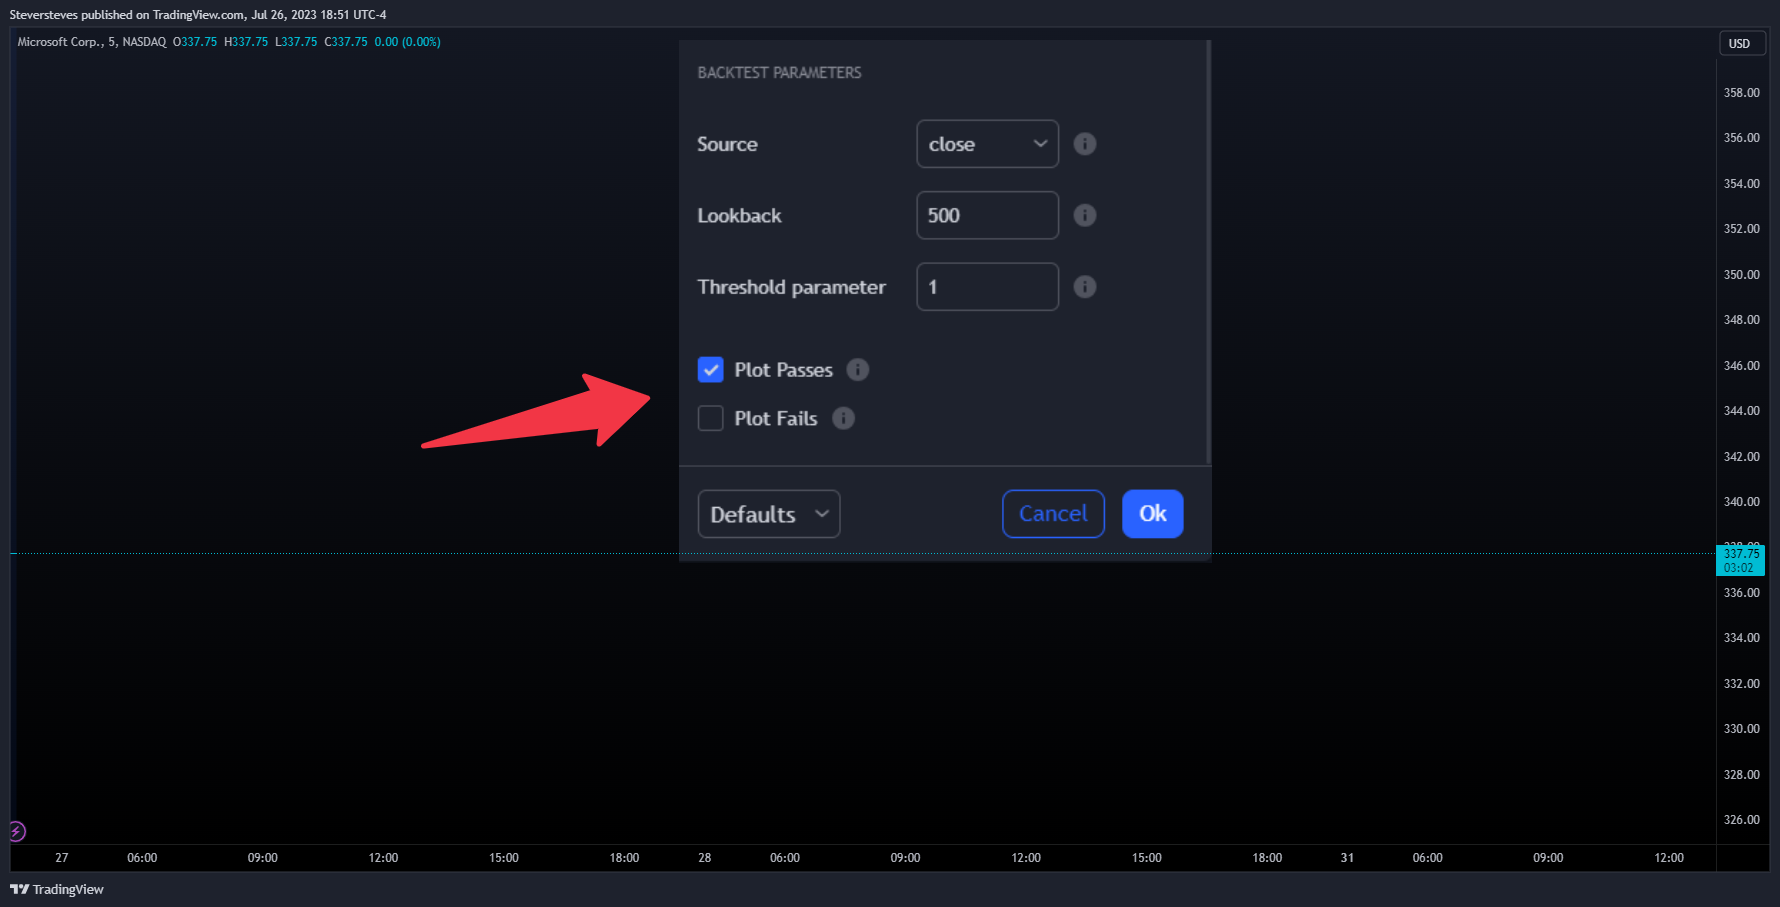The height and width of the screenshot is (907, 1780).
Task: Click the 326.00 price axis label
Action: pyautogui.click(x=1742, y=820)
